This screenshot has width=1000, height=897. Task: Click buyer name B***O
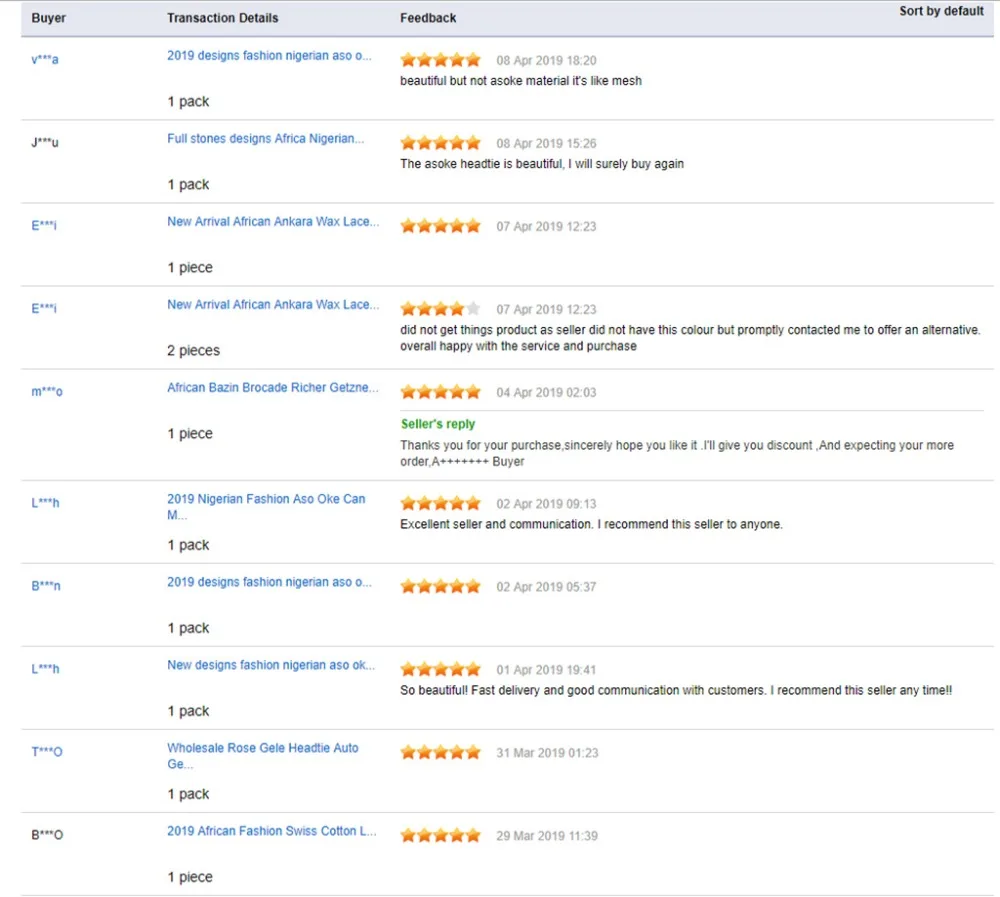pyautogui.click(x=47, y=834)
